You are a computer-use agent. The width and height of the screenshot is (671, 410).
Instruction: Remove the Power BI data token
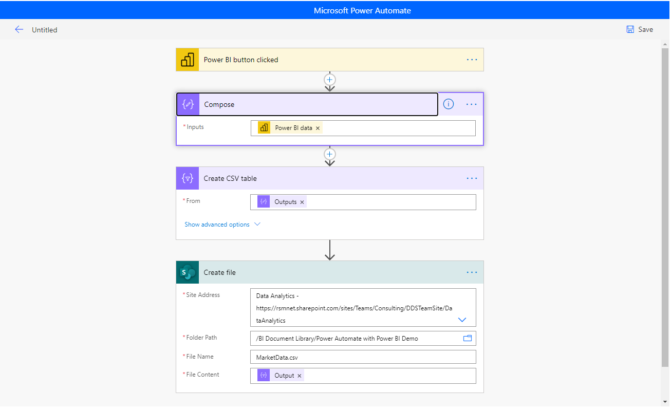[318, 128]
